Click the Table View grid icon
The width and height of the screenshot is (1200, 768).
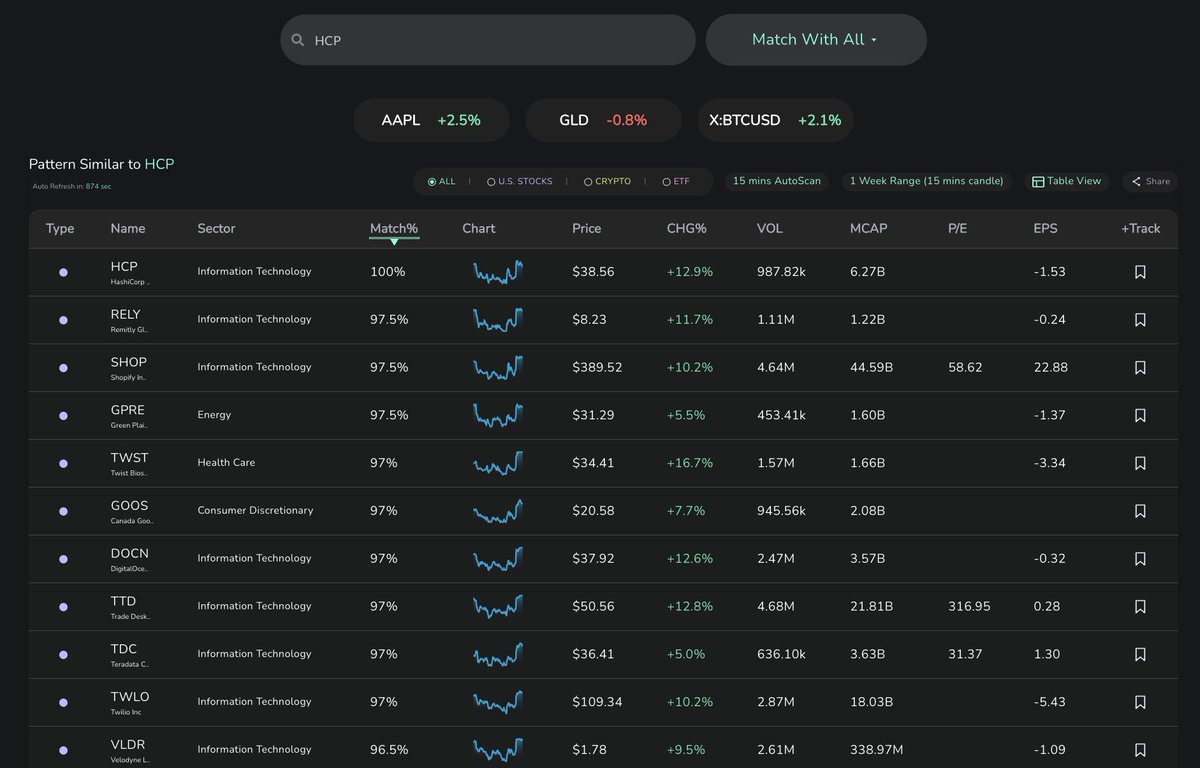coord(1038,182)
